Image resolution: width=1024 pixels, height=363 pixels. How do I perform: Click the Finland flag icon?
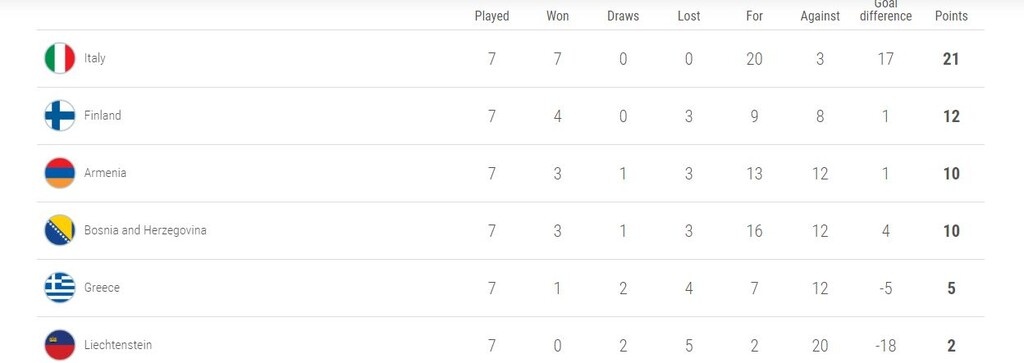[59, 116]
